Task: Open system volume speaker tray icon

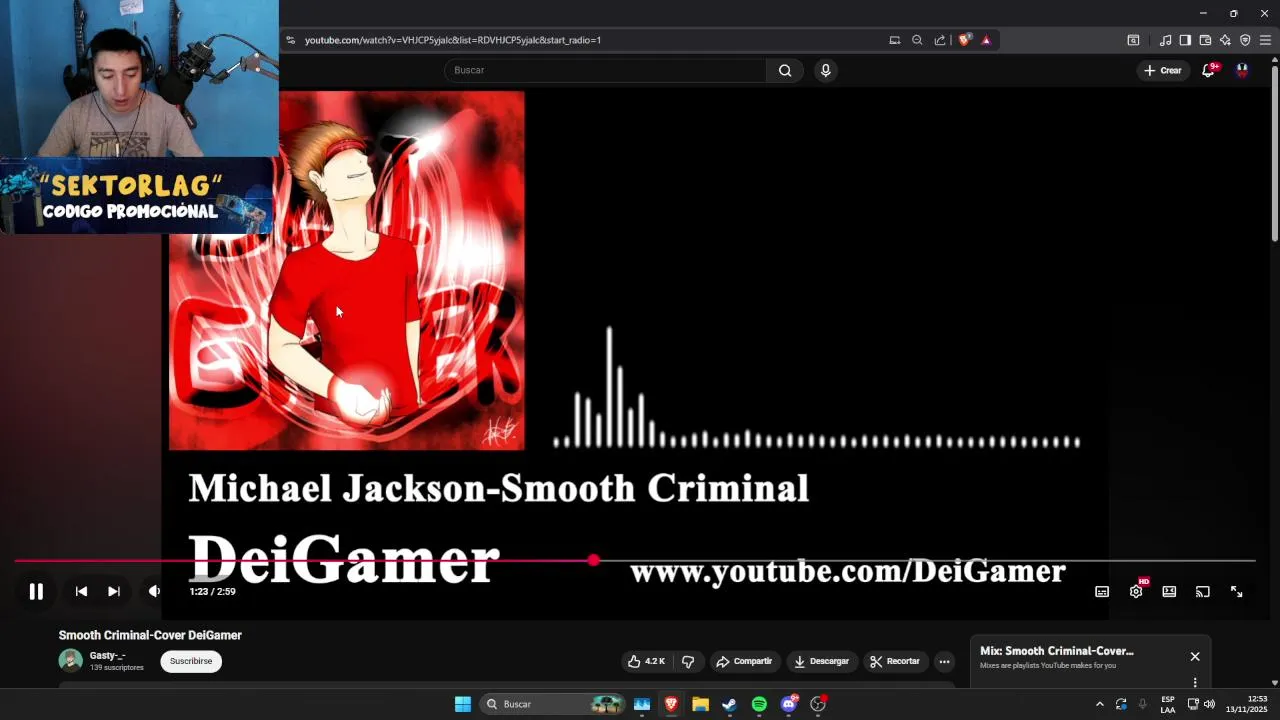Action: point(1209,704)
